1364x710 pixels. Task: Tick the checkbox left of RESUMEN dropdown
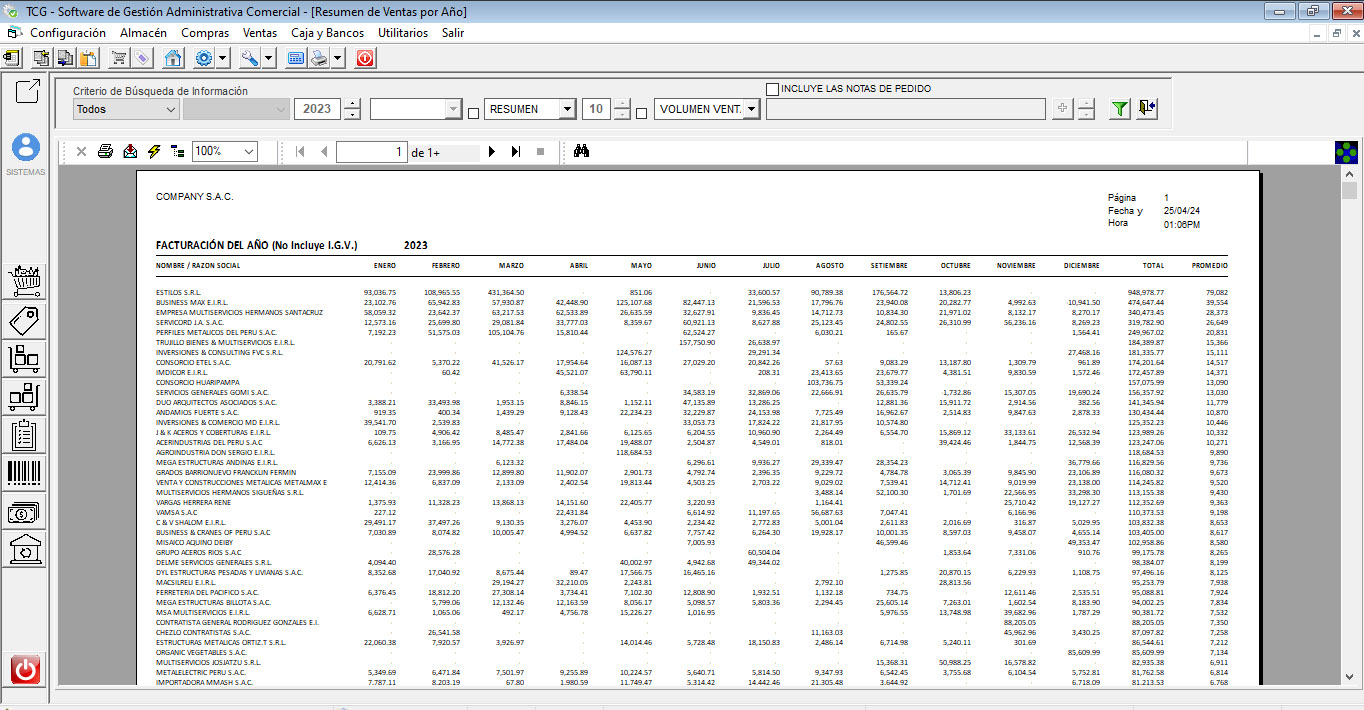(474, 112)
